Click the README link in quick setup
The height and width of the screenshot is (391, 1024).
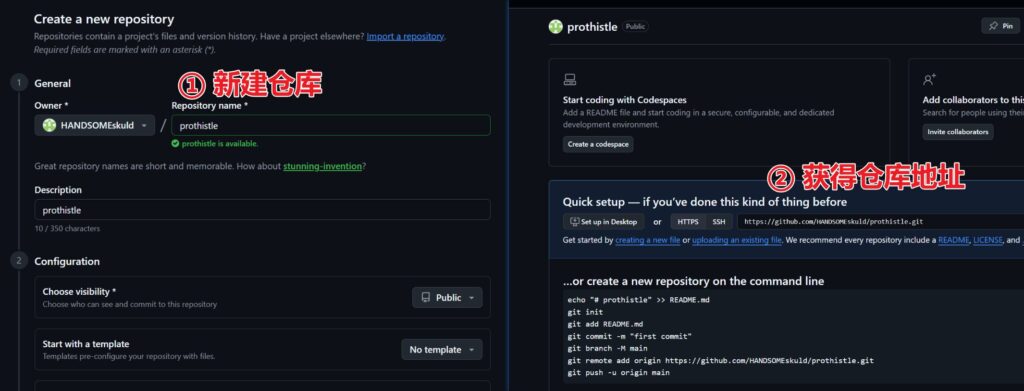pyautogui.click(x=953, y=240)
